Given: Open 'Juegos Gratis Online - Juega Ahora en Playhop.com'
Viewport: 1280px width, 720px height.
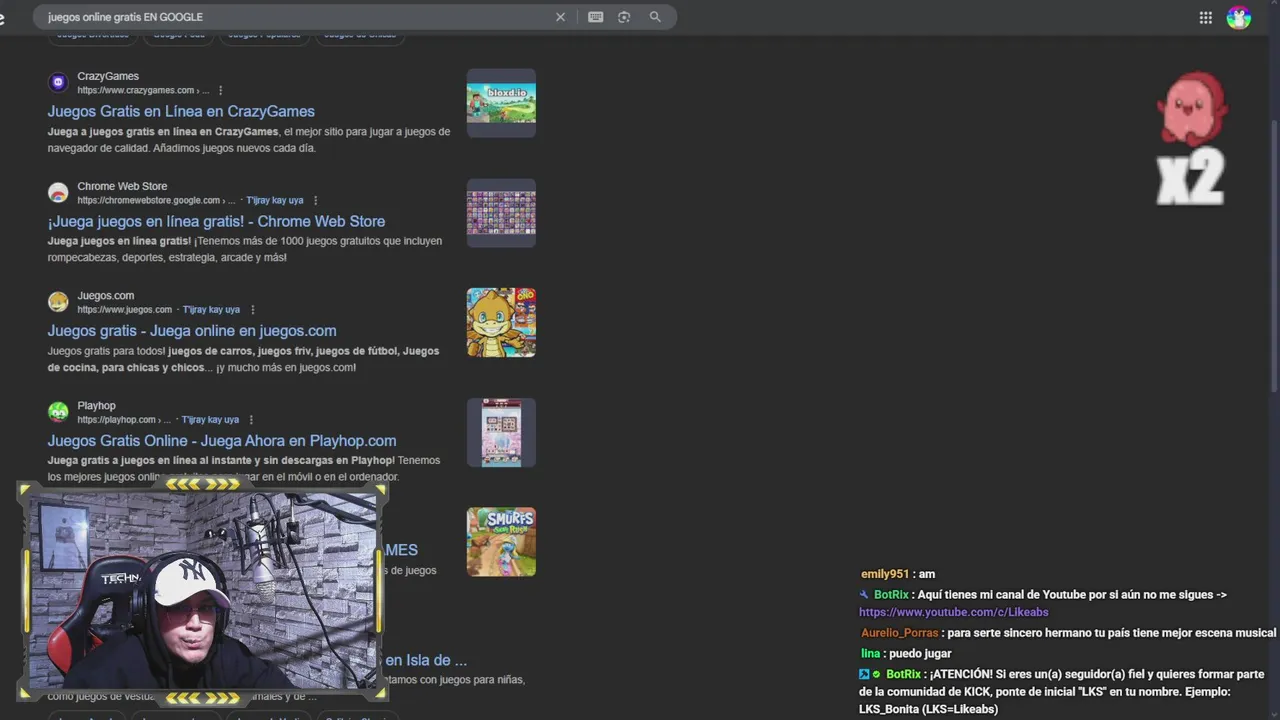Looking at the screenshot, I should 222,441.
